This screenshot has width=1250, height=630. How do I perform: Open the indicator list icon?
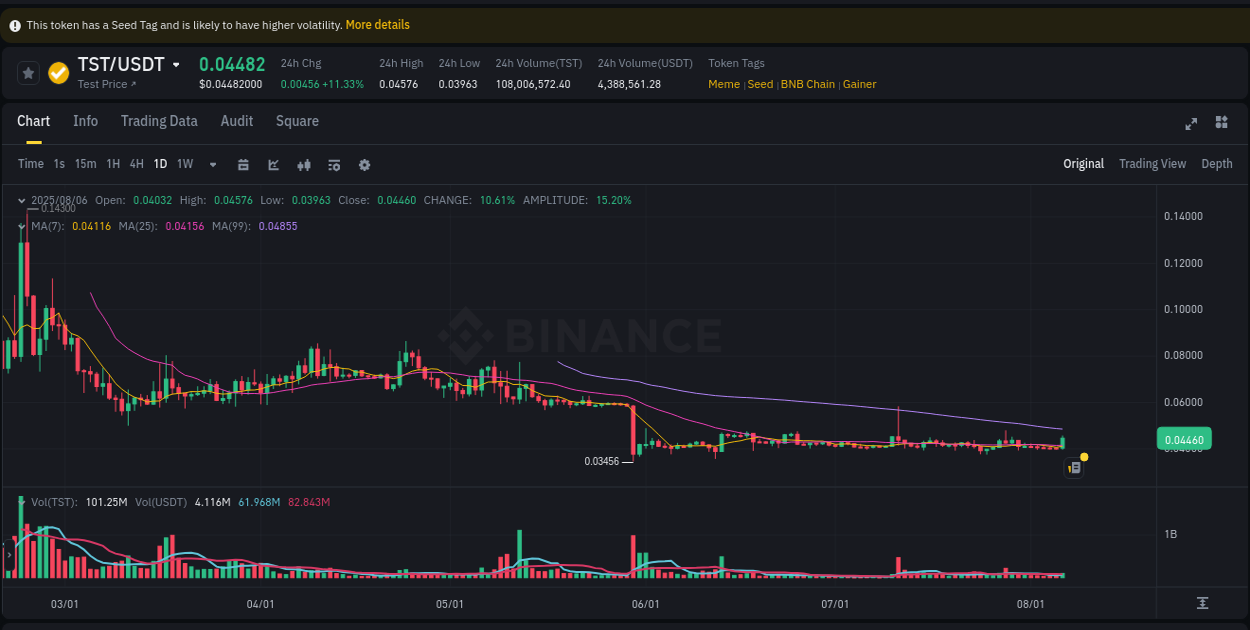(x=334, y=164)
